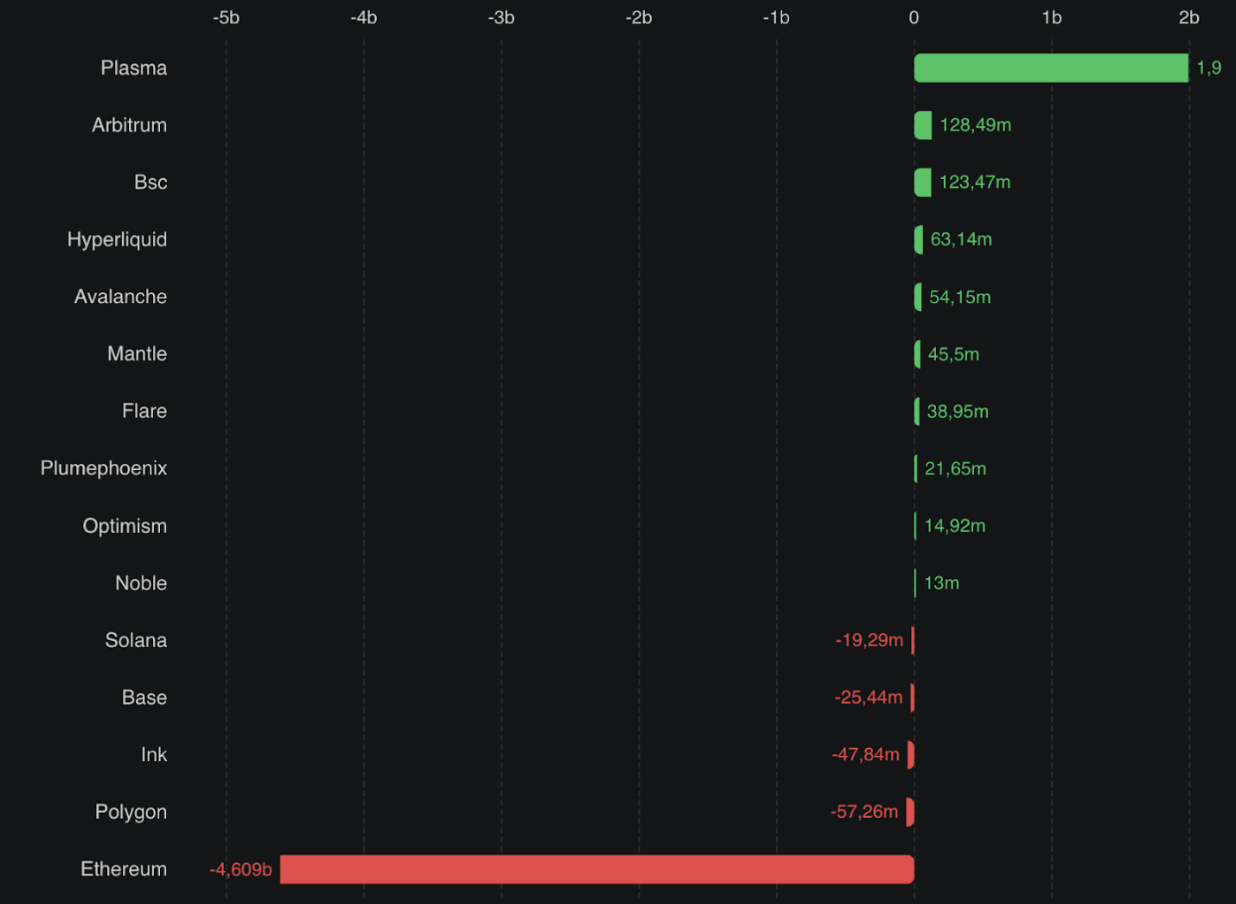Select the Polygon red bar

pos(910,812)
